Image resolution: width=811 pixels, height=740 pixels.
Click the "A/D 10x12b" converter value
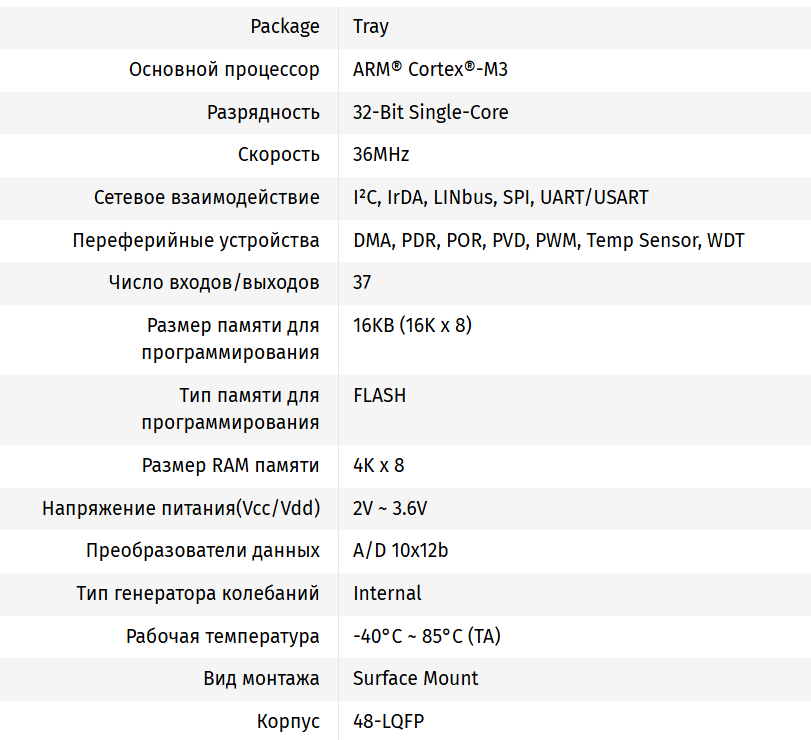[400, 550]
